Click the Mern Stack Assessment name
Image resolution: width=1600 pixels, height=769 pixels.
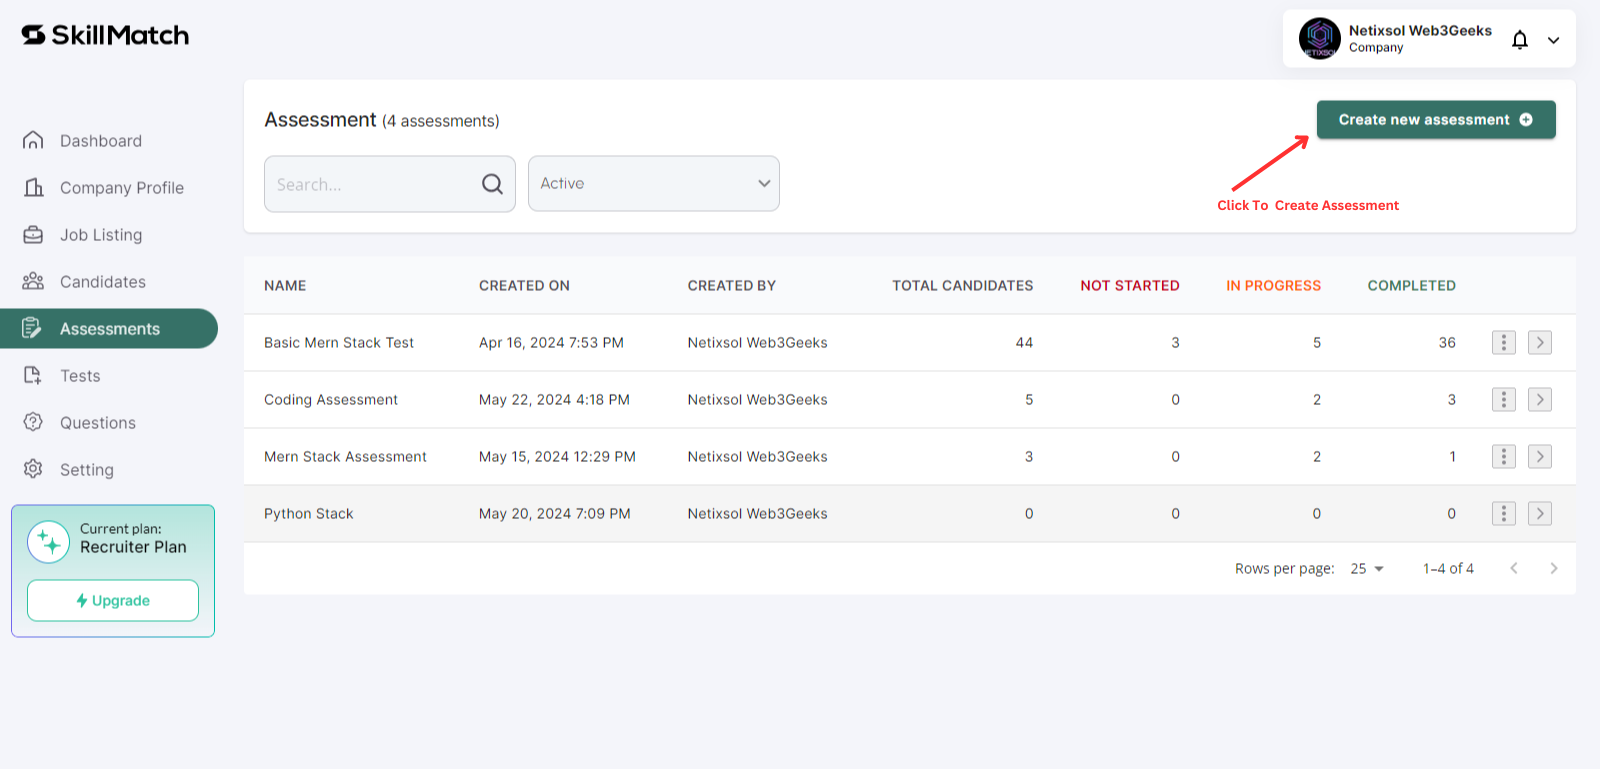tap(345, 457)
